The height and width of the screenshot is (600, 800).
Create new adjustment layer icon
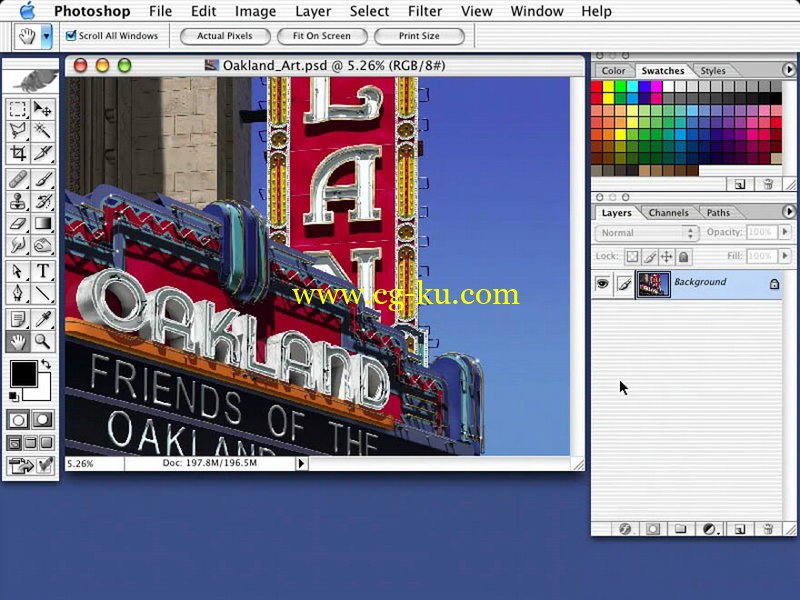click(710, 529)
